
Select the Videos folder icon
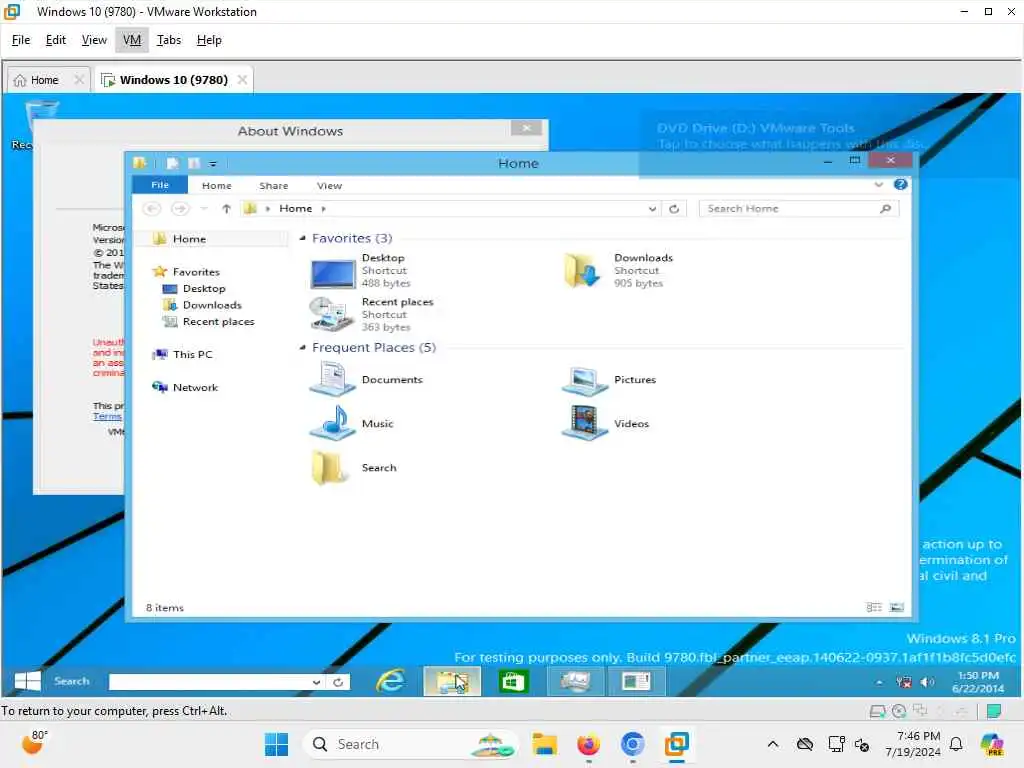point(584,423)
